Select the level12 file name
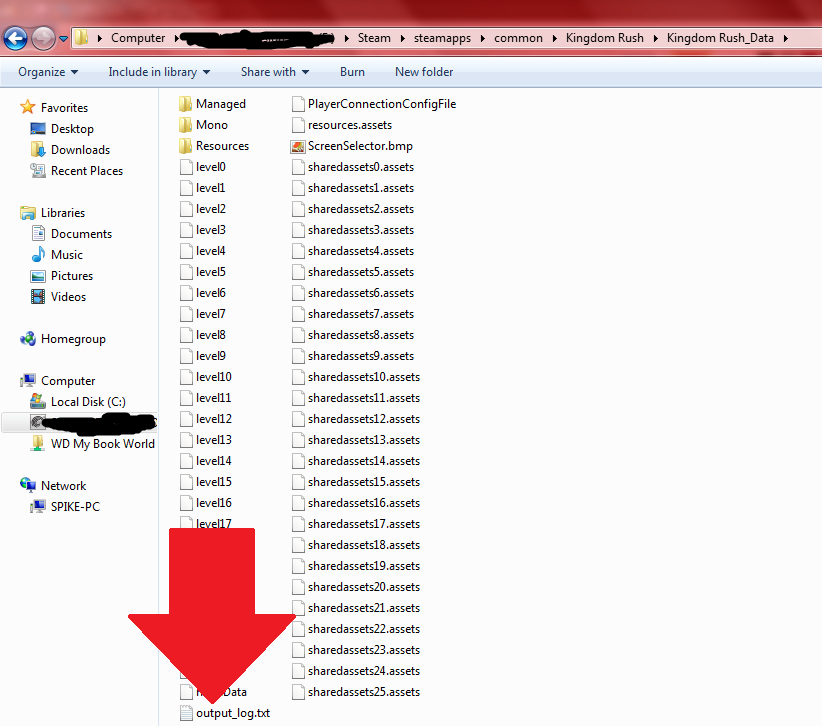 click(214, 419)
